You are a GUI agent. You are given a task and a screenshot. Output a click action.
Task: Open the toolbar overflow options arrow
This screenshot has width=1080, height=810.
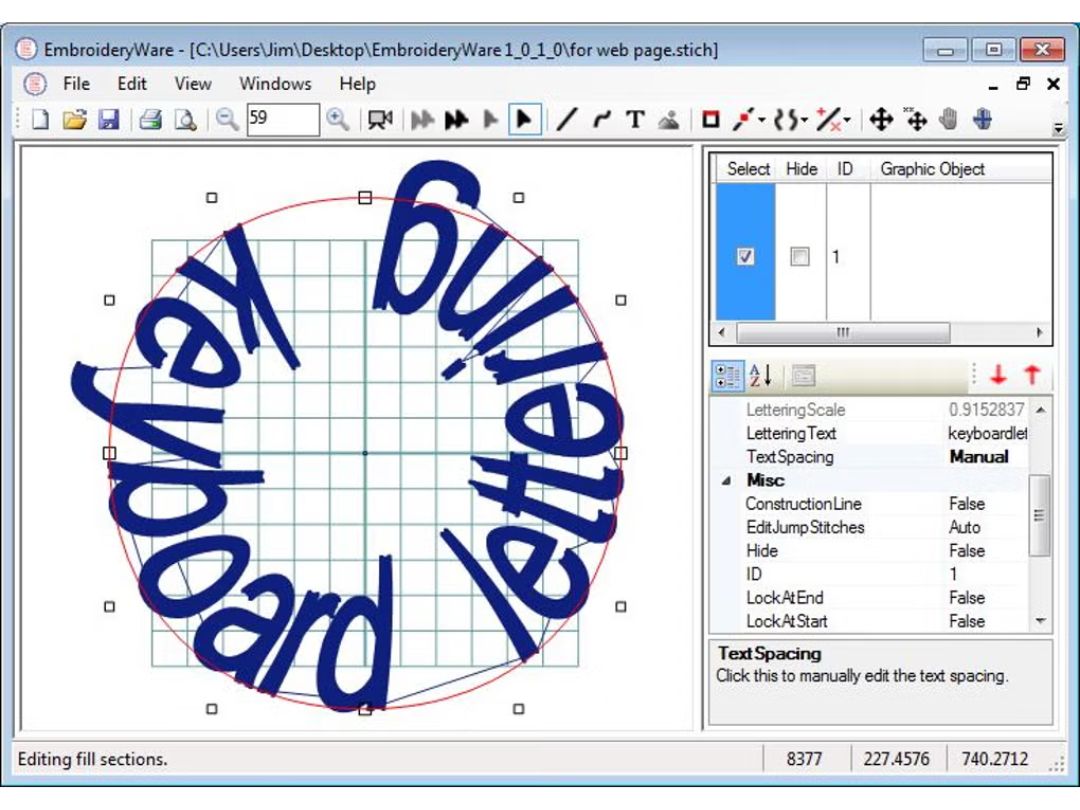pyautogui.click(x=1058, y=129)
